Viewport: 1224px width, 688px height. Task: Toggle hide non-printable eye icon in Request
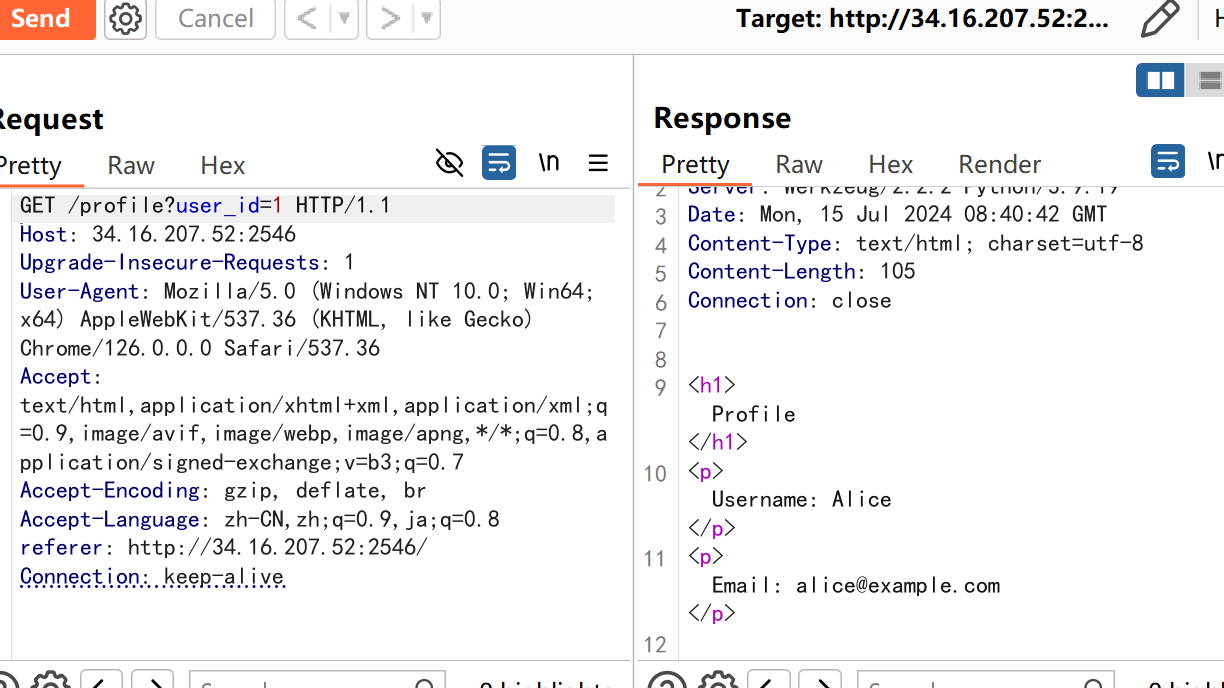coord(450,162)
